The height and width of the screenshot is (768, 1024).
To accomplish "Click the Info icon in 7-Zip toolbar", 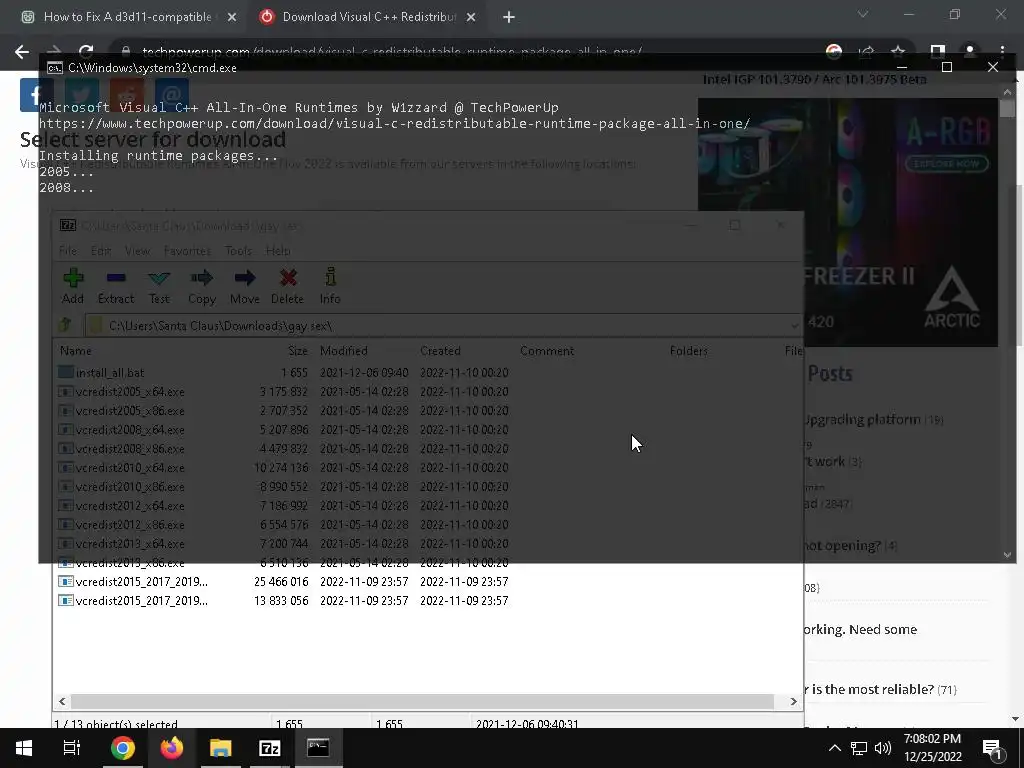I will pyautogui.click(x=330, y=285).
